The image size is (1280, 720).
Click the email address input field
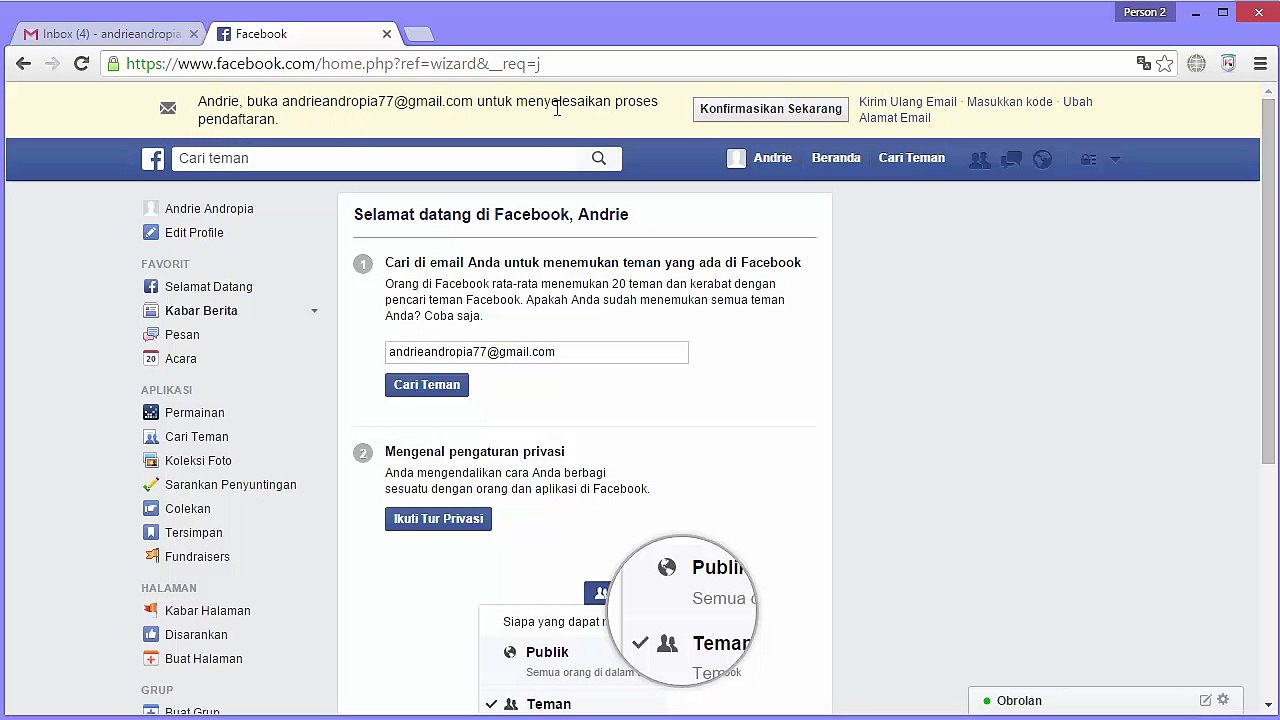(x=537, y=352)
